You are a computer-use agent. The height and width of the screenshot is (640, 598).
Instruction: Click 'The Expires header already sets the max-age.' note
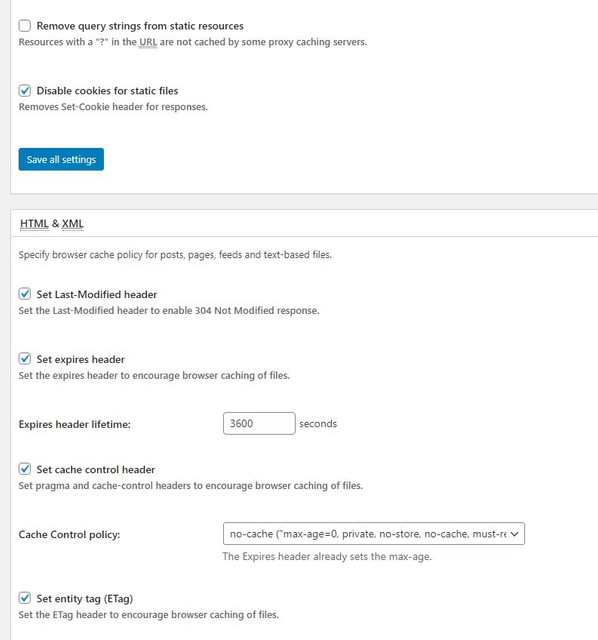[x=327, y=556]
